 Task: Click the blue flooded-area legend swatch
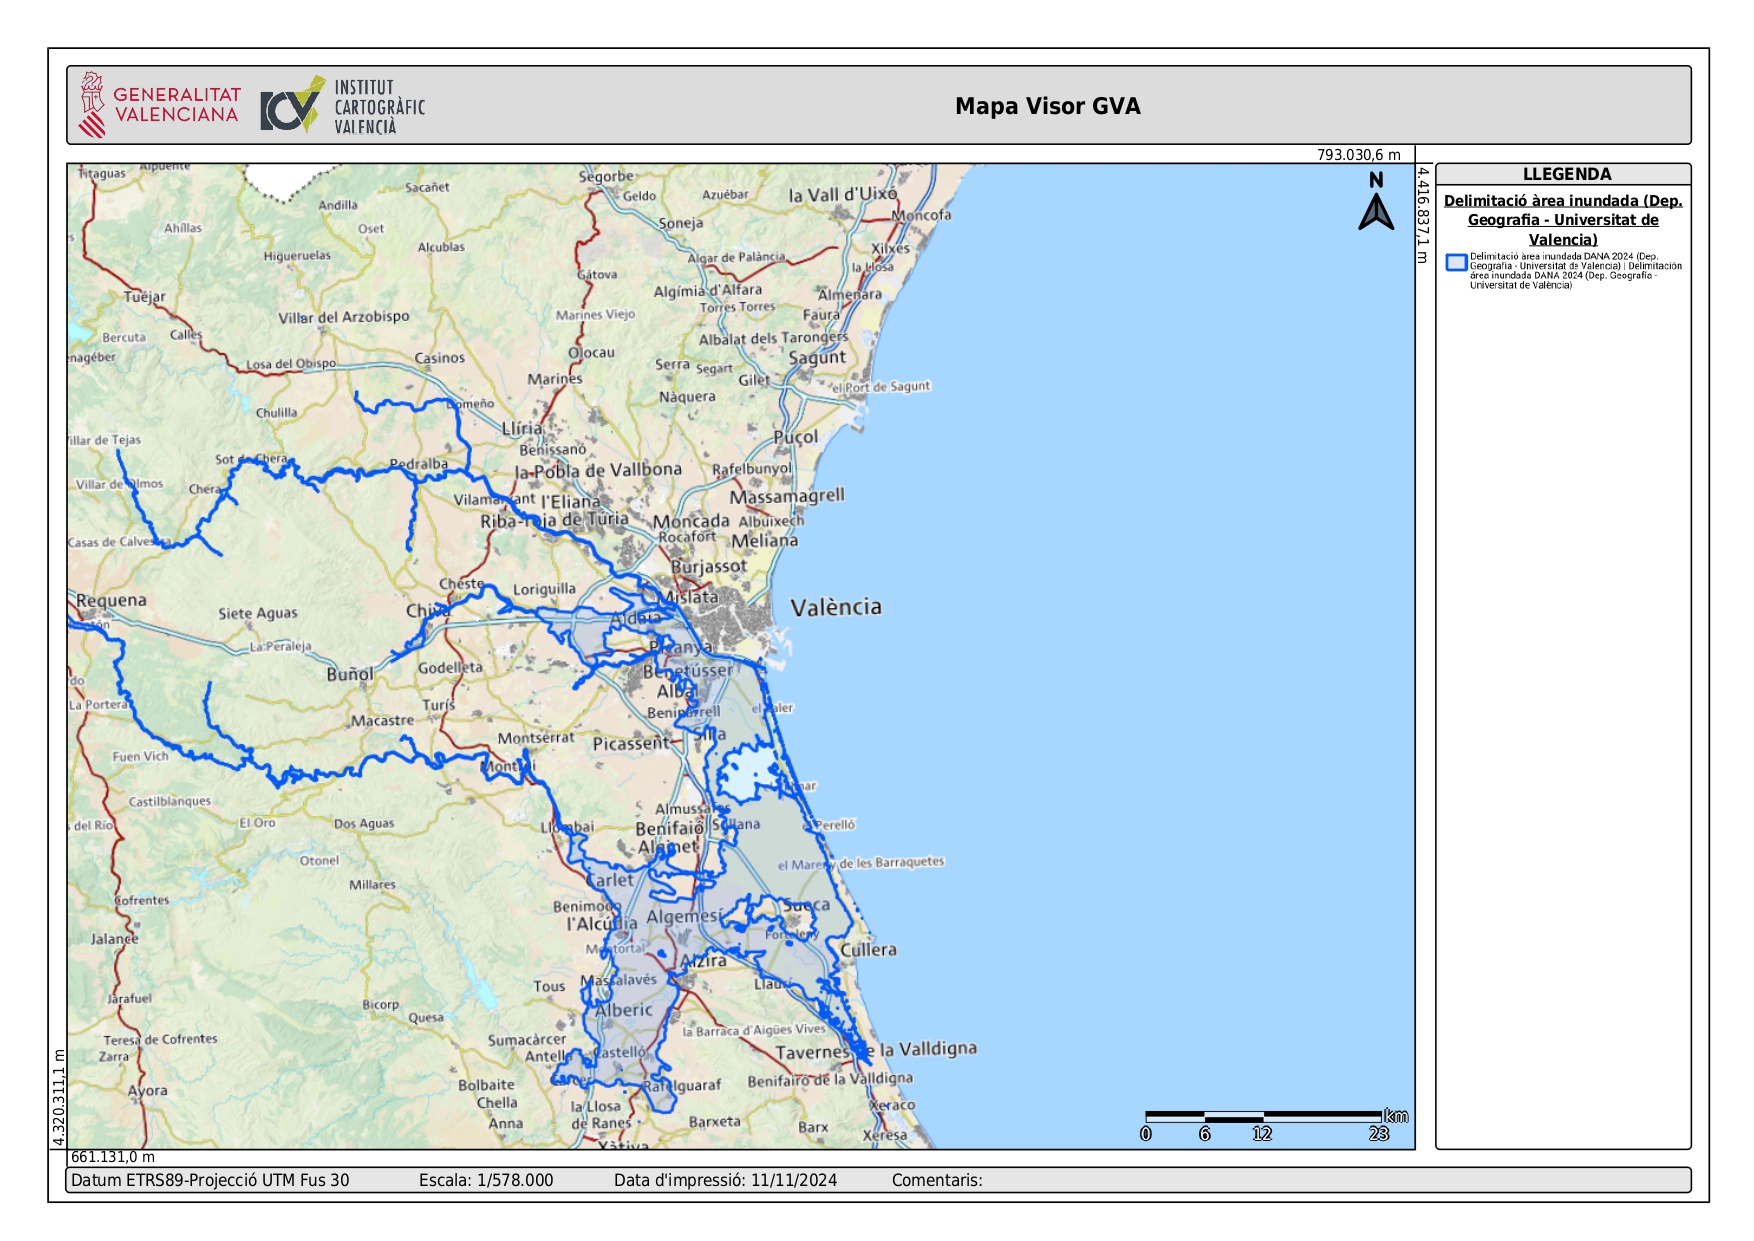1456,263
